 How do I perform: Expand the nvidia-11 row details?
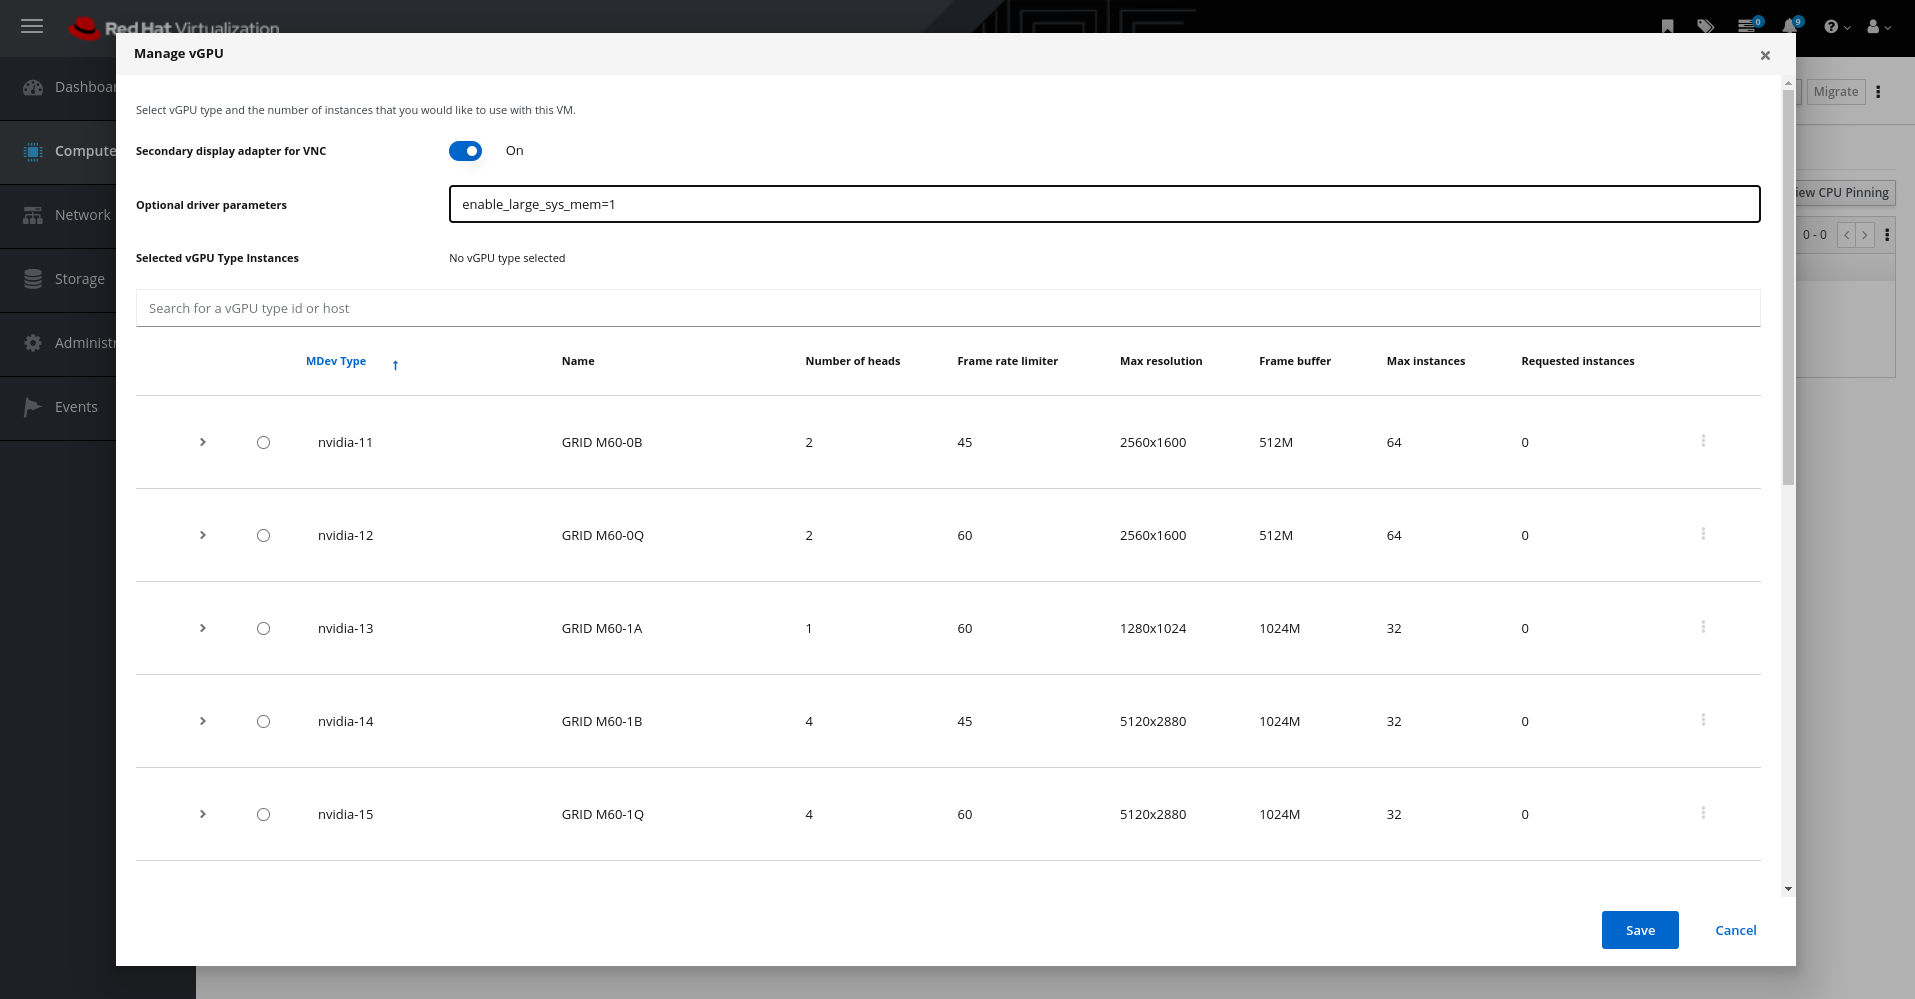tap(203, 442)
